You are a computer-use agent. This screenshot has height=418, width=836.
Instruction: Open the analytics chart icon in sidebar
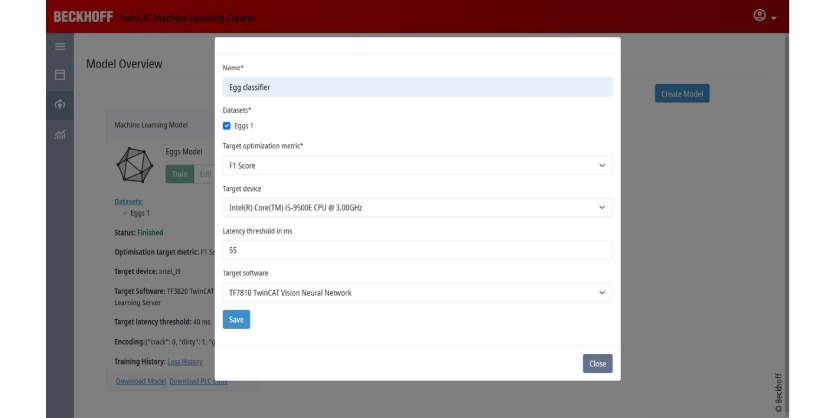click(59, 135)
